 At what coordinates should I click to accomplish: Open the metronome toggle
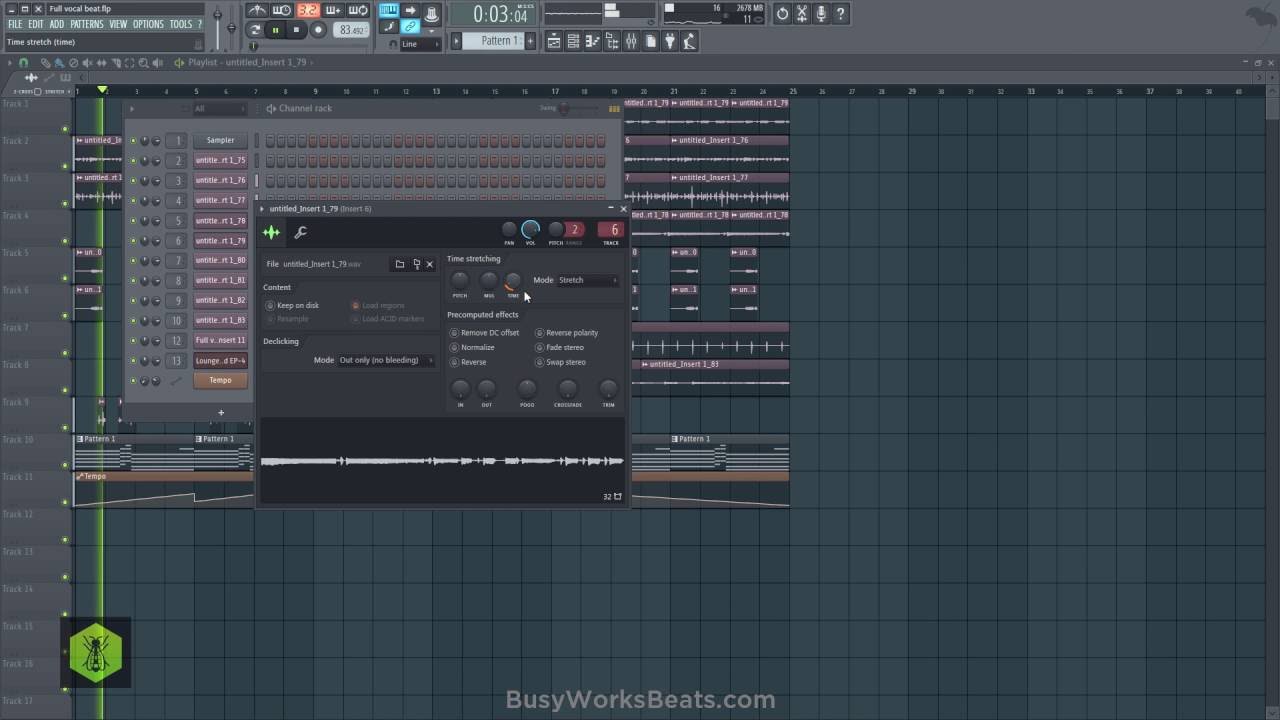click(x=258, y=11)
